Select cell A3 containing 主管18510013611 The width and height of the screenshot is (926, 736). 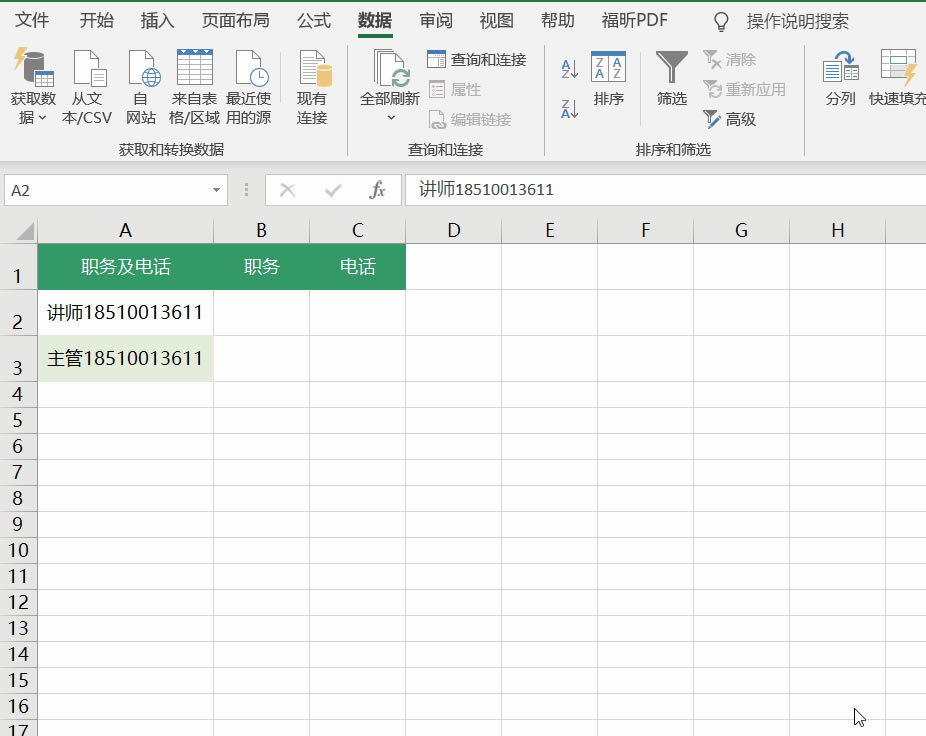click(x=125, y=358)
